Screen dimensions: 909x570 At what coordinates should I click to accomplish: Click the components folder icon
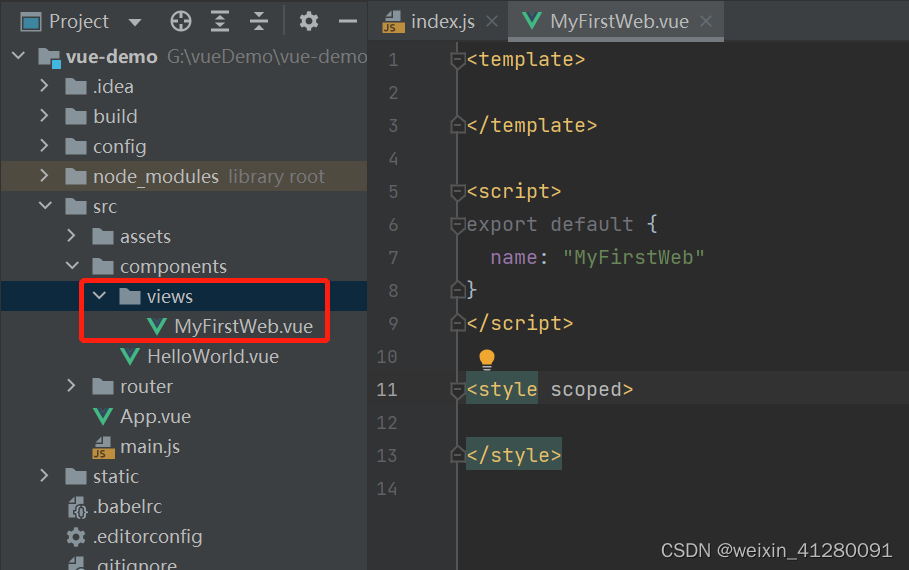[103, 267]
